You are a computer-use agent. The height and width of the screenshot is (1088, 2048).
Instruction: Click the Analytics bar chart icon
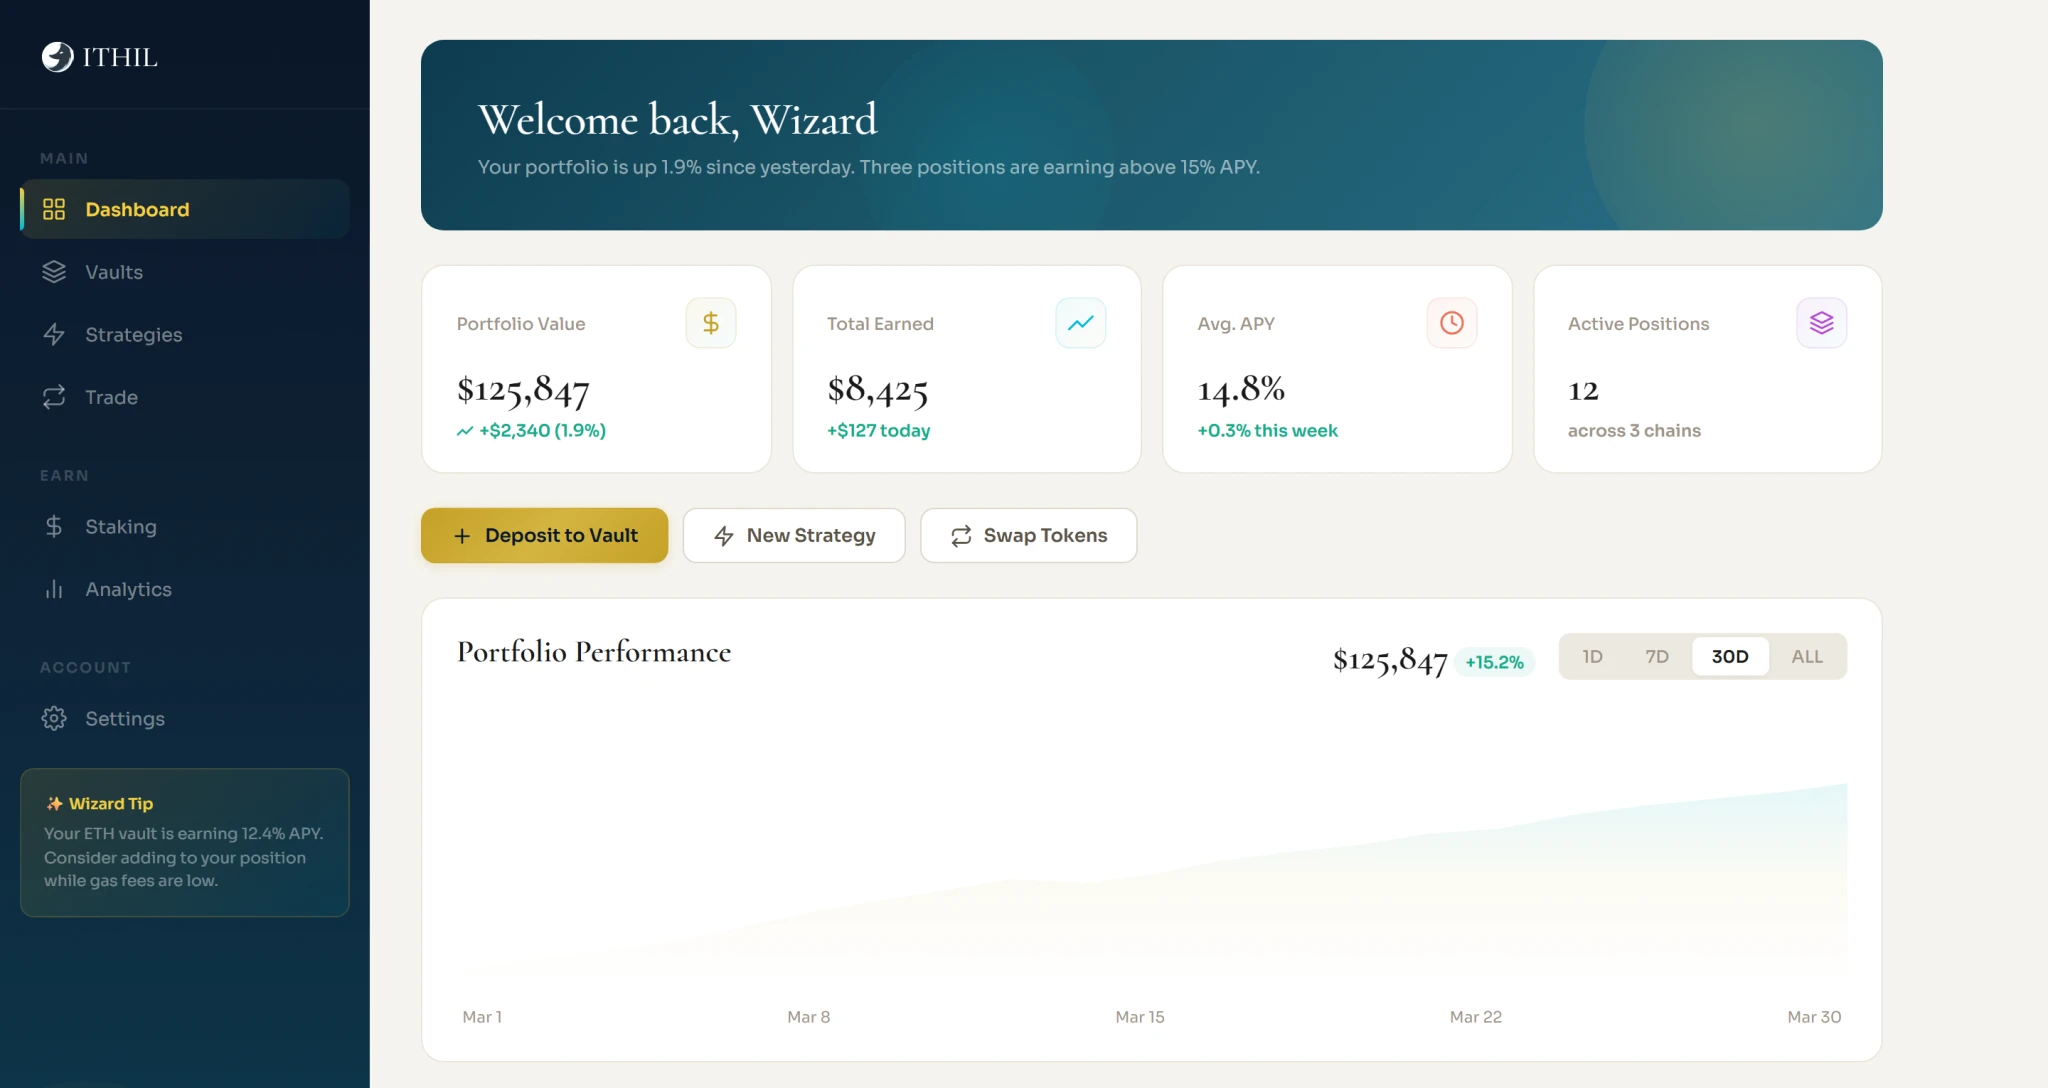click(54, 589)
